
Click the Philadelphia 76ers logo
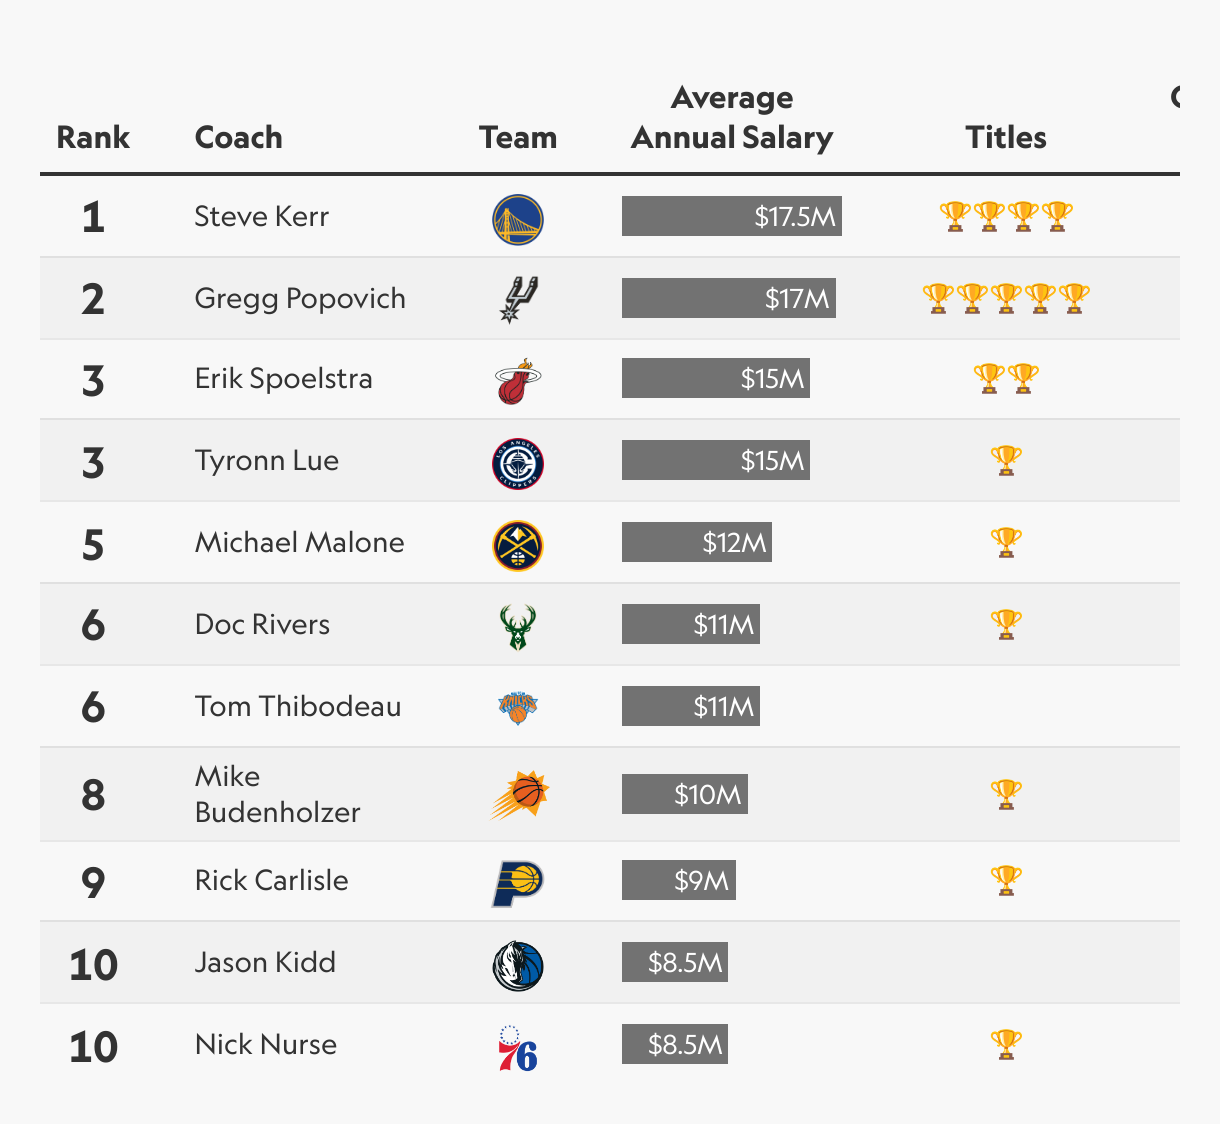click(x=518, y=1048)
